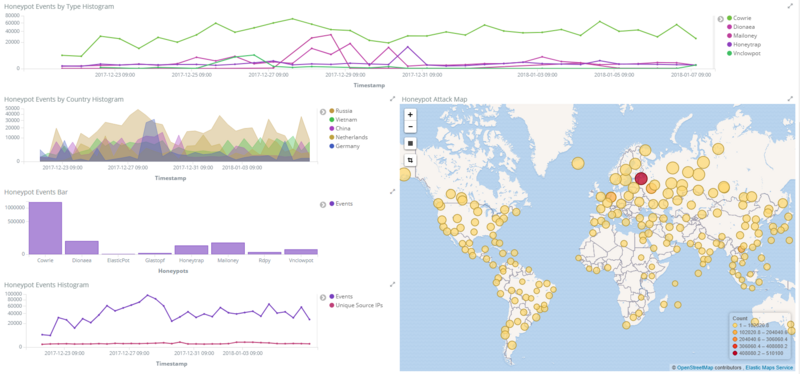Click the dark red attack map circle
The width and height of the screenshot is (800, 374).
(x=641, y=179)
